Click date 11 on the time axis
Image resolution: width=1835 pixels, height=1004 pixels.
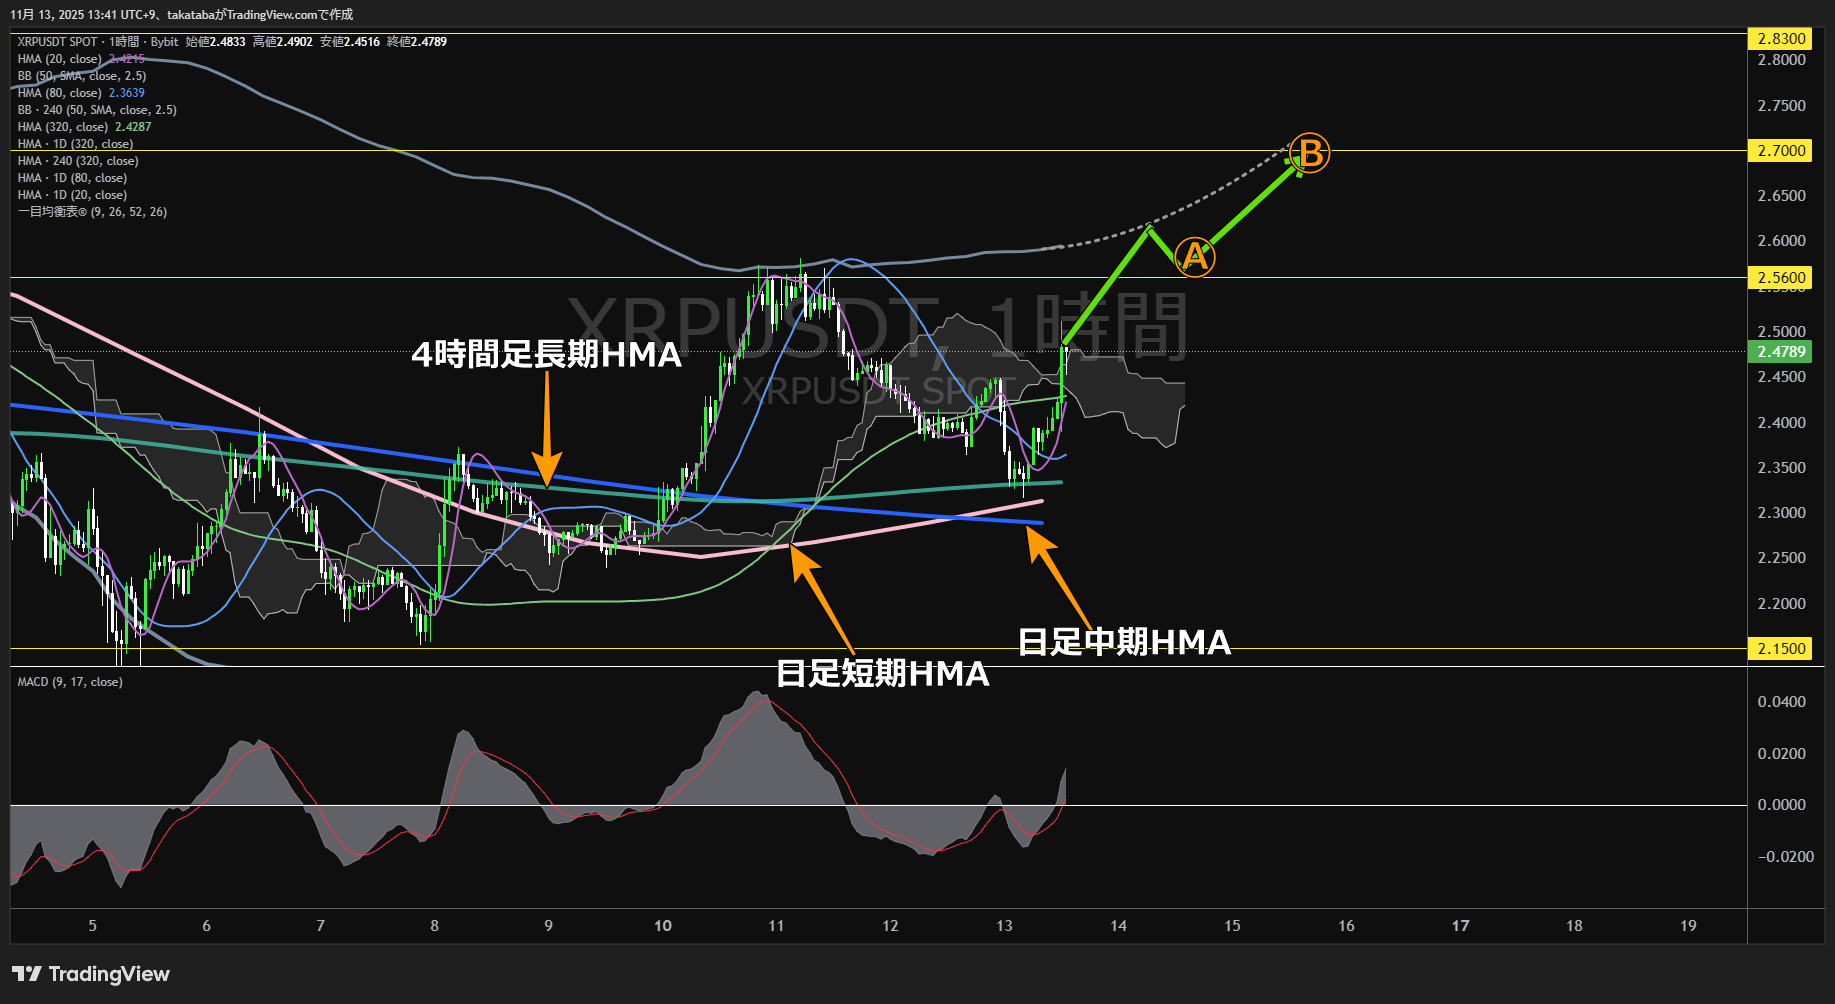pyautogui.click(x=776, y=926)
